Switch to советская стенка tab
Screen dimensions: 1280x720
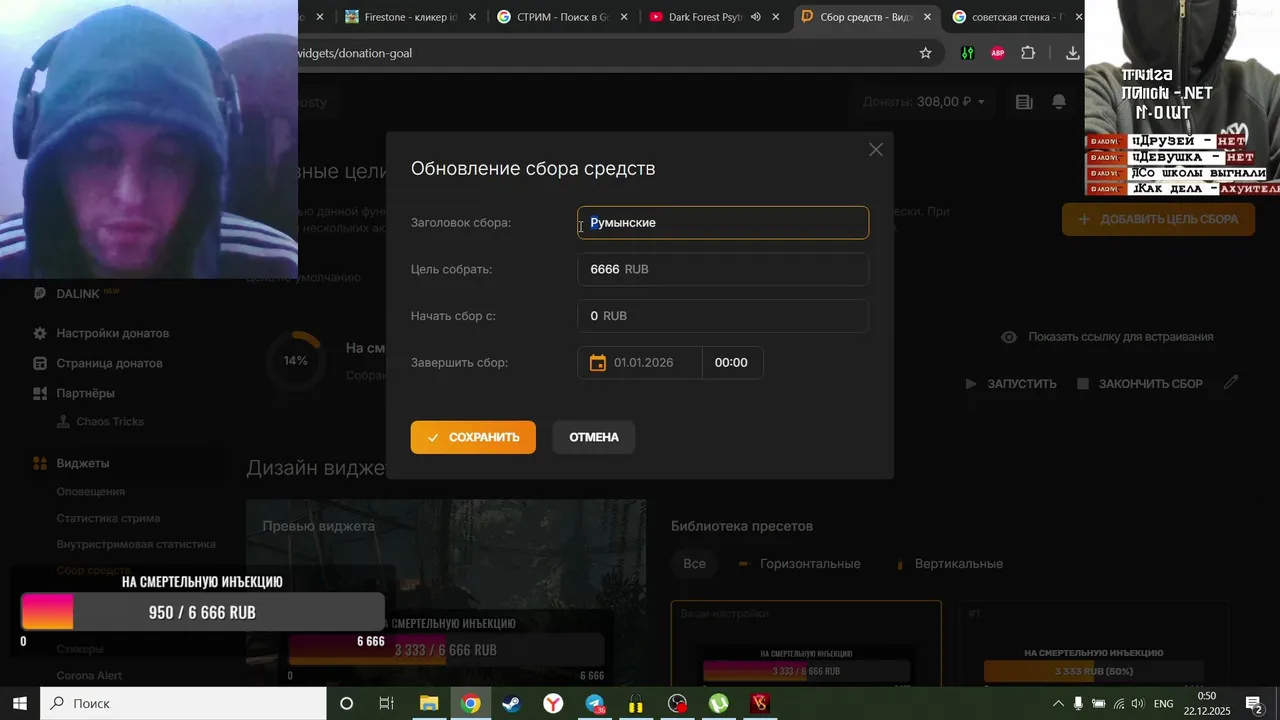pyautogui.click(x=1016, y=17)
